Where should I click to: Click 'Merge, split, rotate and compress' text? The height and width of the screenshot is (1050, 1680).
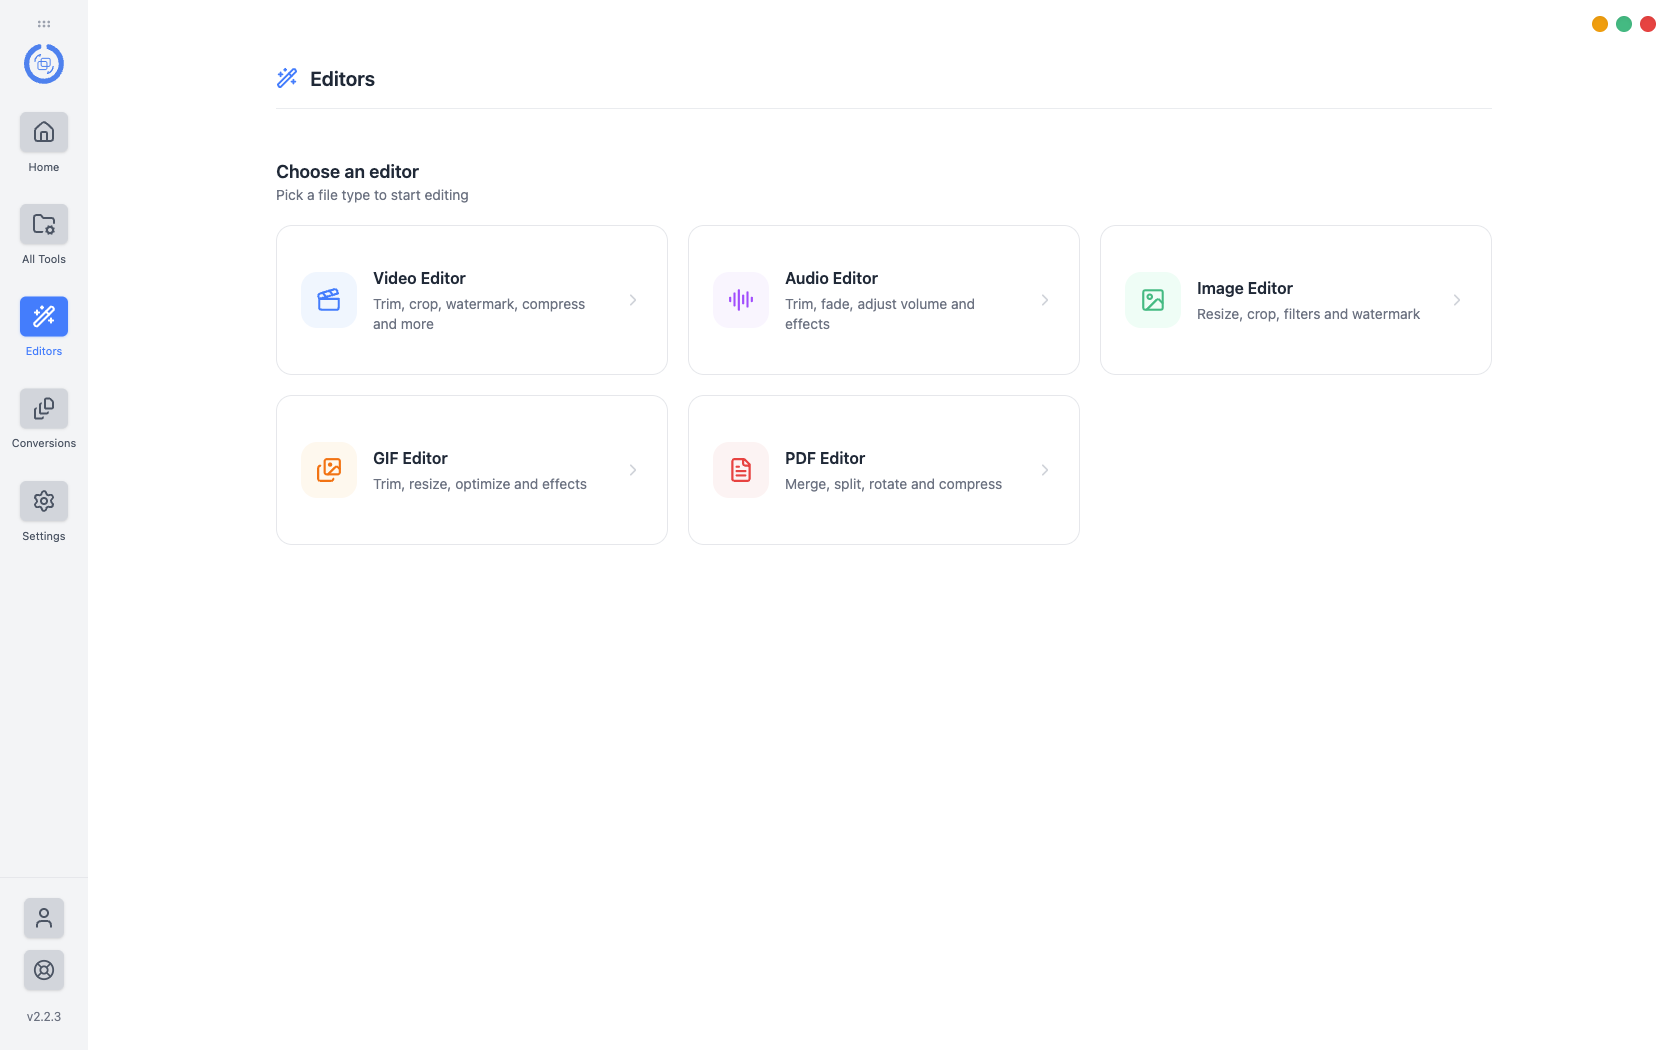click(893, 484)
